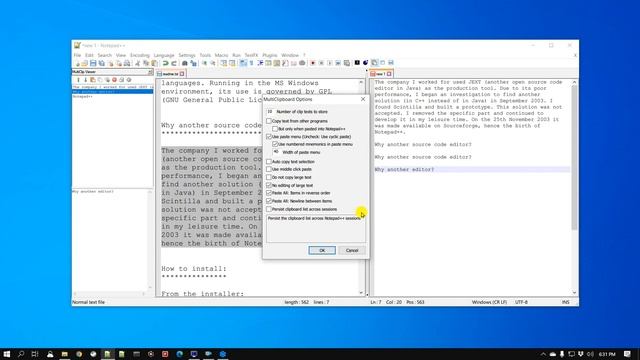
Task: Click the 'How to install:' line in readme
Action: point(193,269)
